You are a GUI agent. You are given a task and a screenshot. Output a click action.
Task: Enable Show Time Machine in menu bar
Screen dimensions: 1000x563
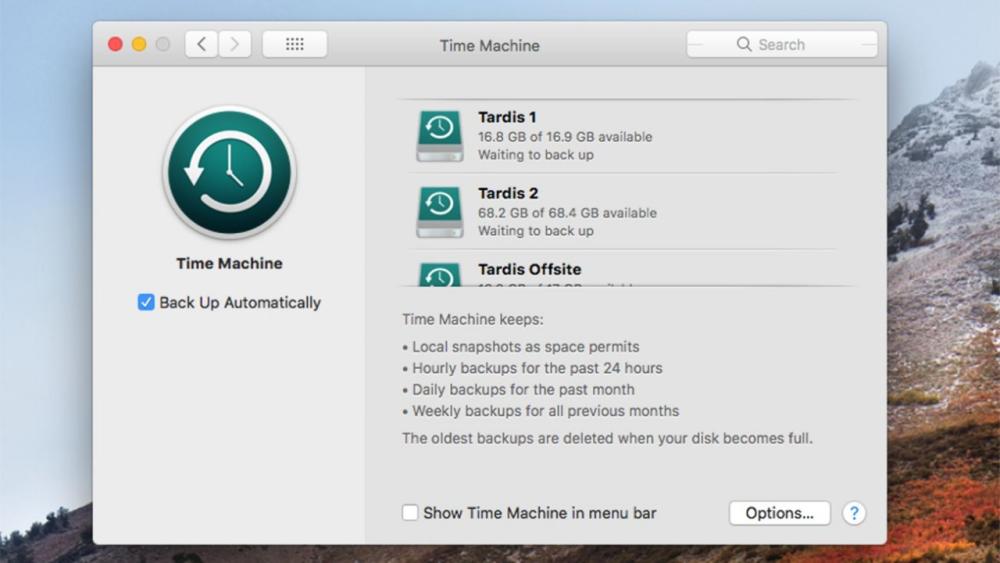pyautogui.click(x=410, y=513)
